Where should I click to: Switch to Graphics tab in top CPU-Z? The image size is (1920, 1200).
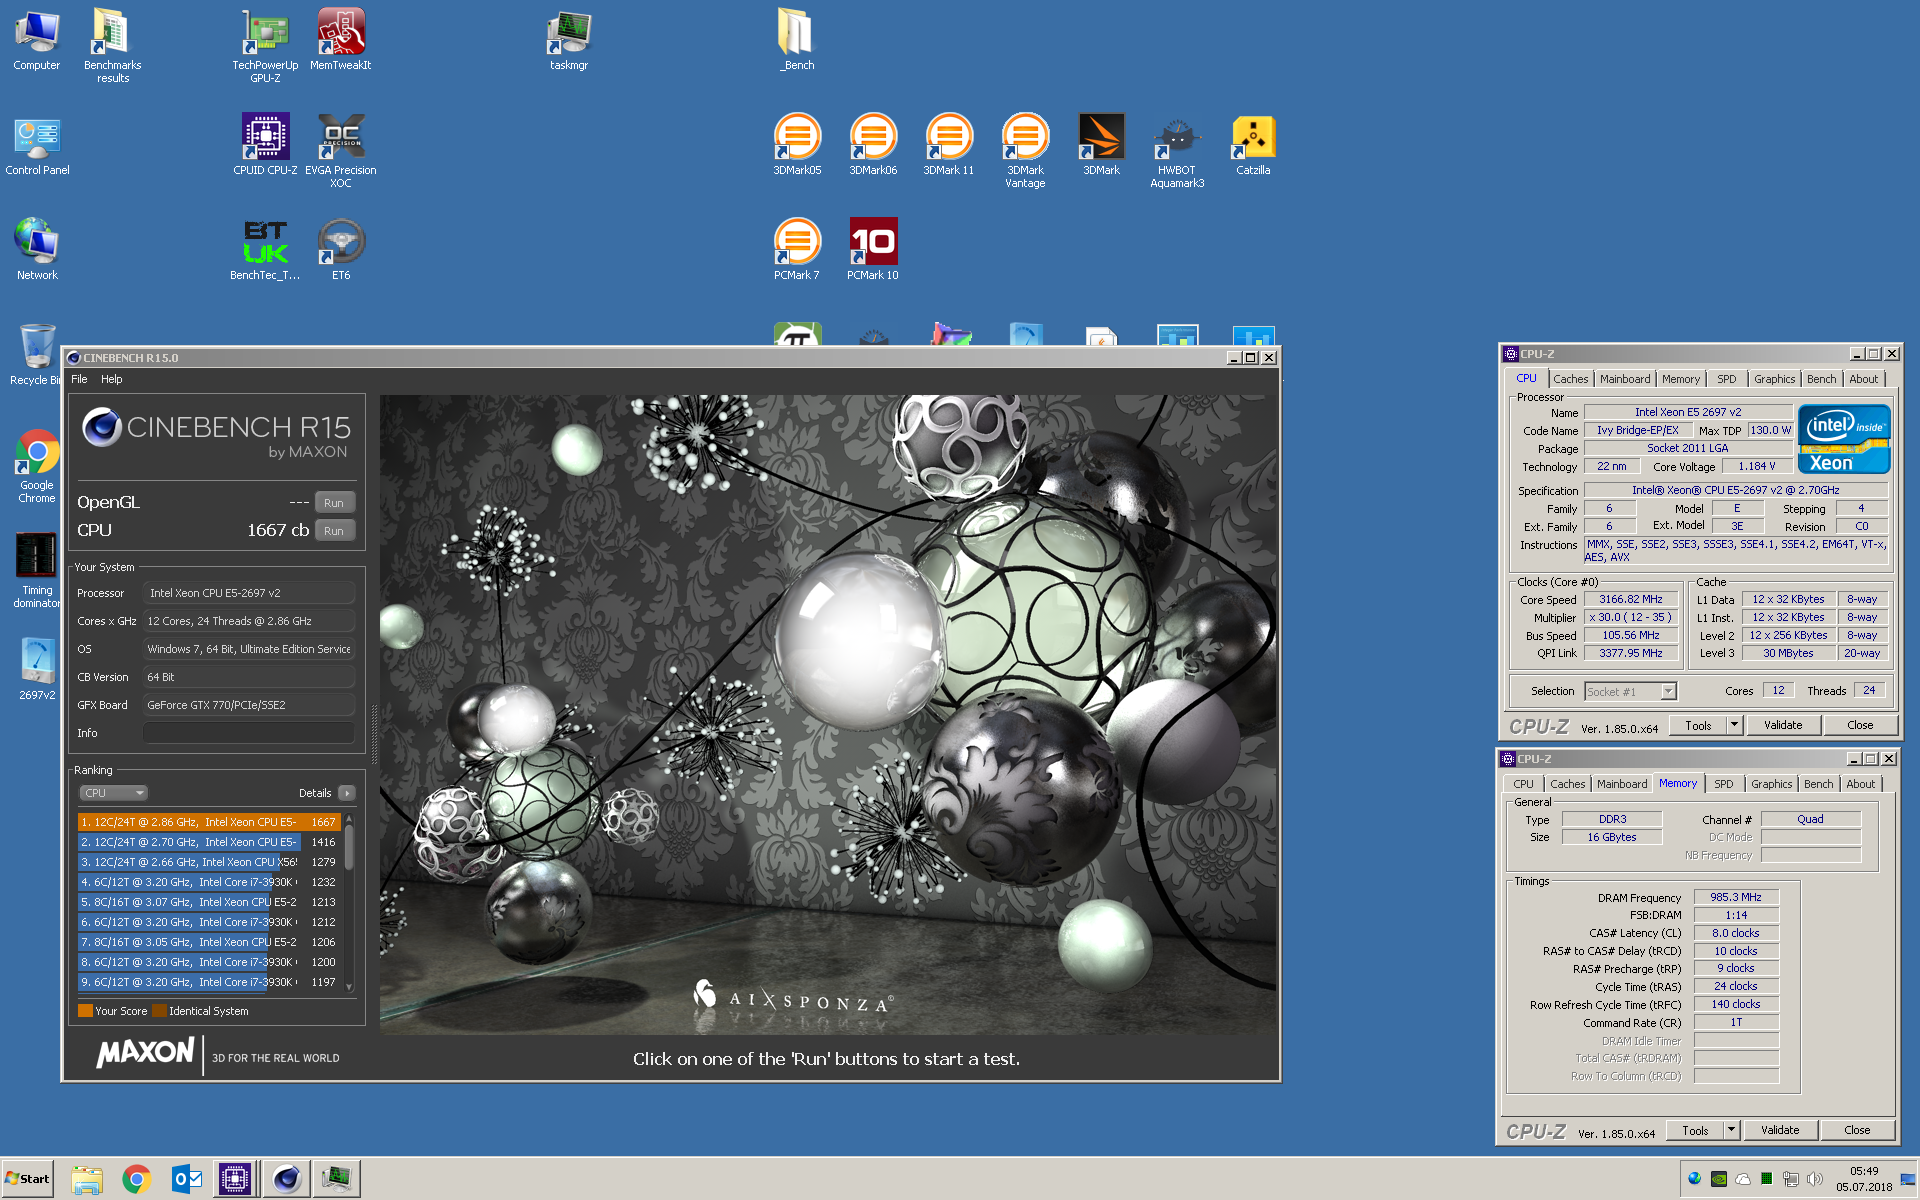pyautogui.click(x=1774, y=379)
